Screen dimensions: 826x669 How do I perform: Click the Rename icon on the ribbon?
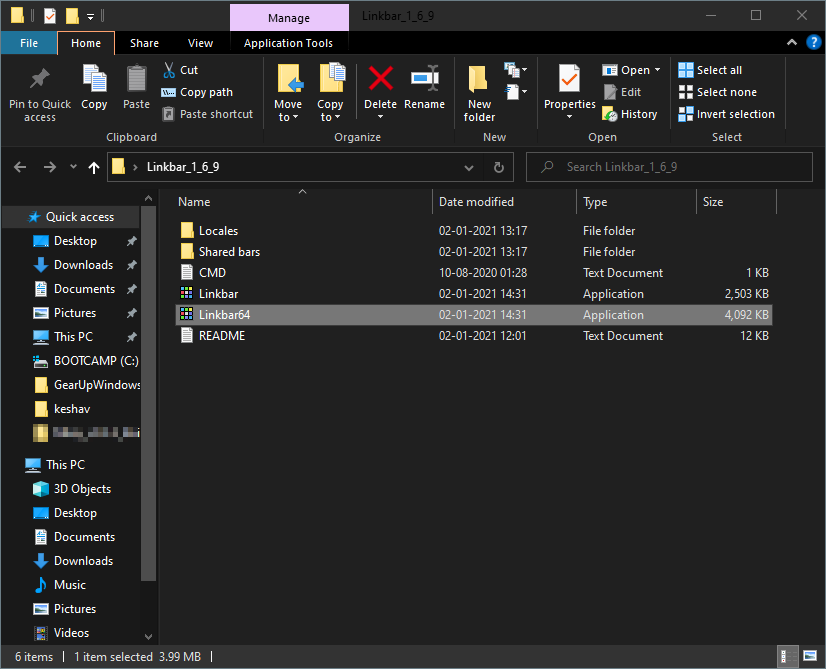tap(424, 90)
